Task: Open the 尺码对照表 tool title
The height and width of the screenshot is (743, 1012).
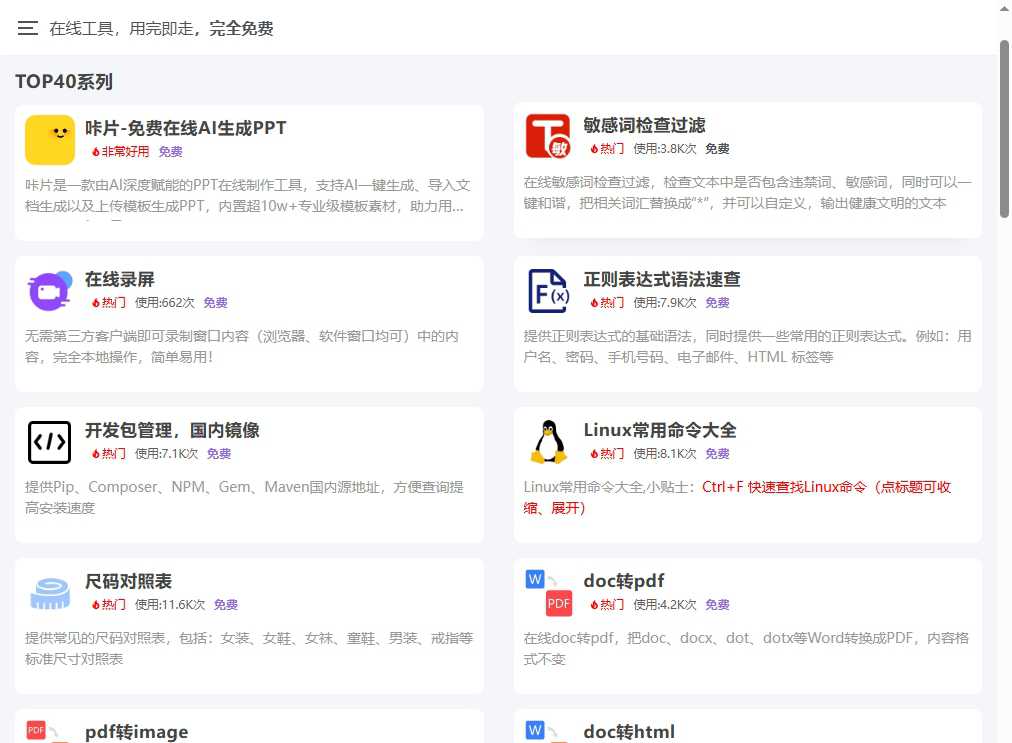Action: coord(128,581)
